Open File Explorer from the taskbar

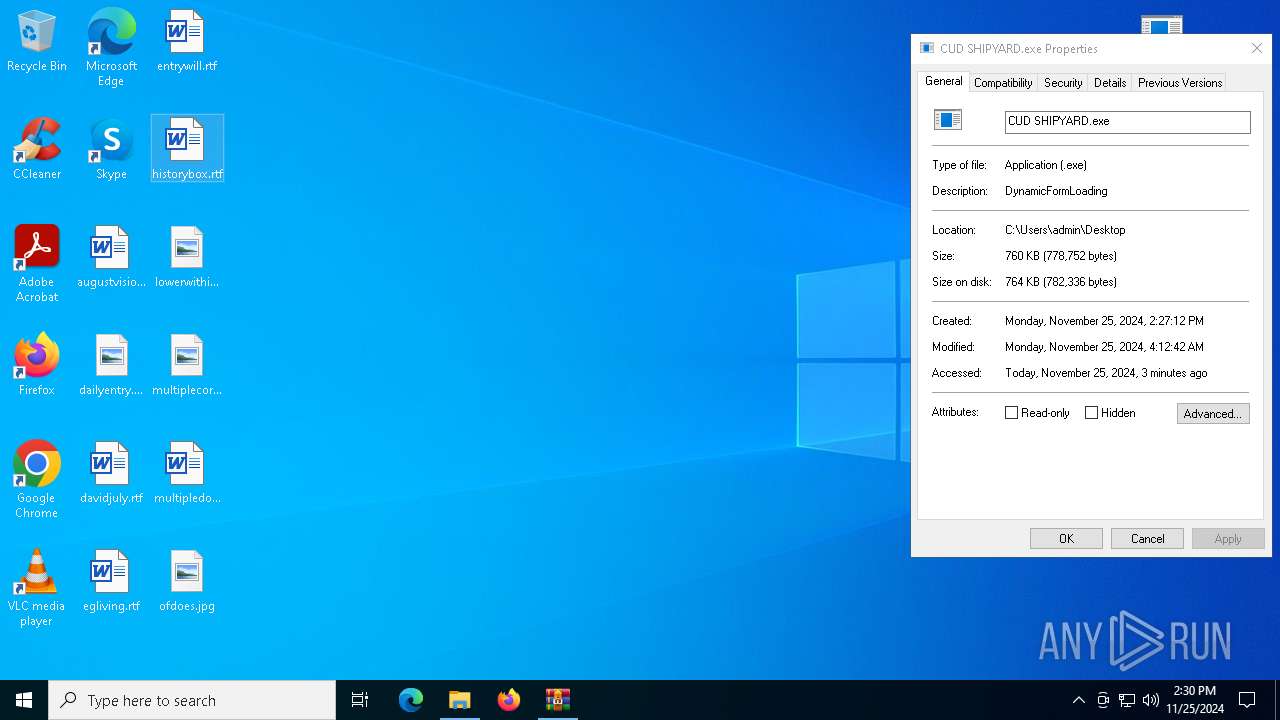(460, 700)
